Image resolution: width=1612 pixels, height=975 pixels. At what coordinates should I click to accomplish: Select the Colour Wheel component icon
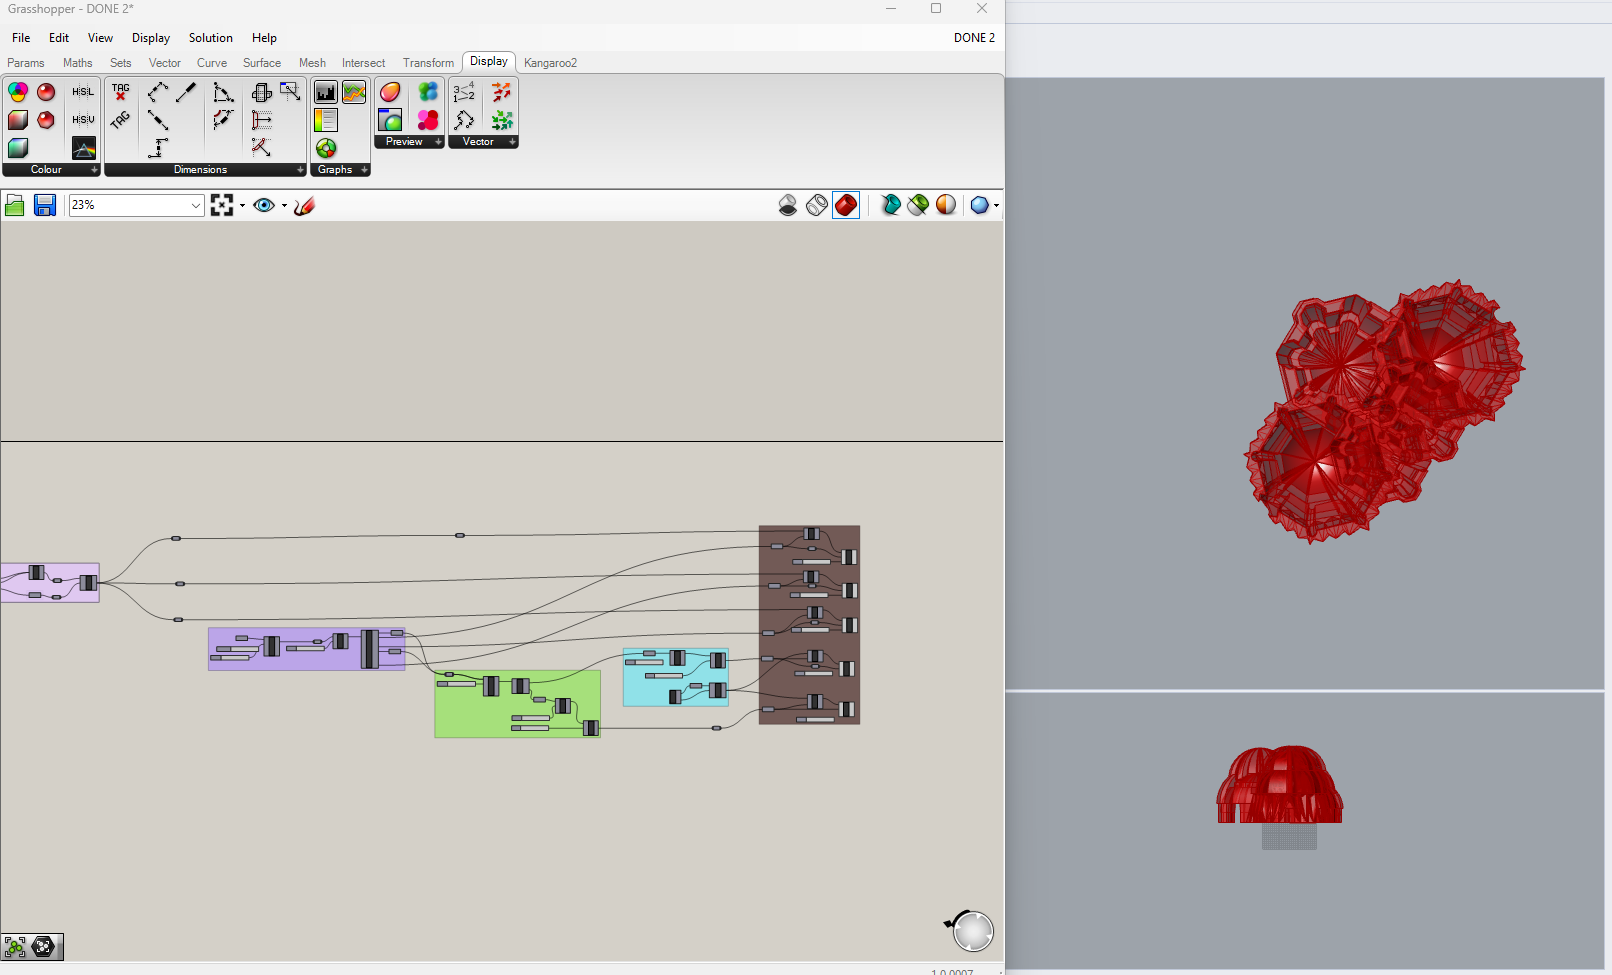pyautogui.click(x=18, y=92)
